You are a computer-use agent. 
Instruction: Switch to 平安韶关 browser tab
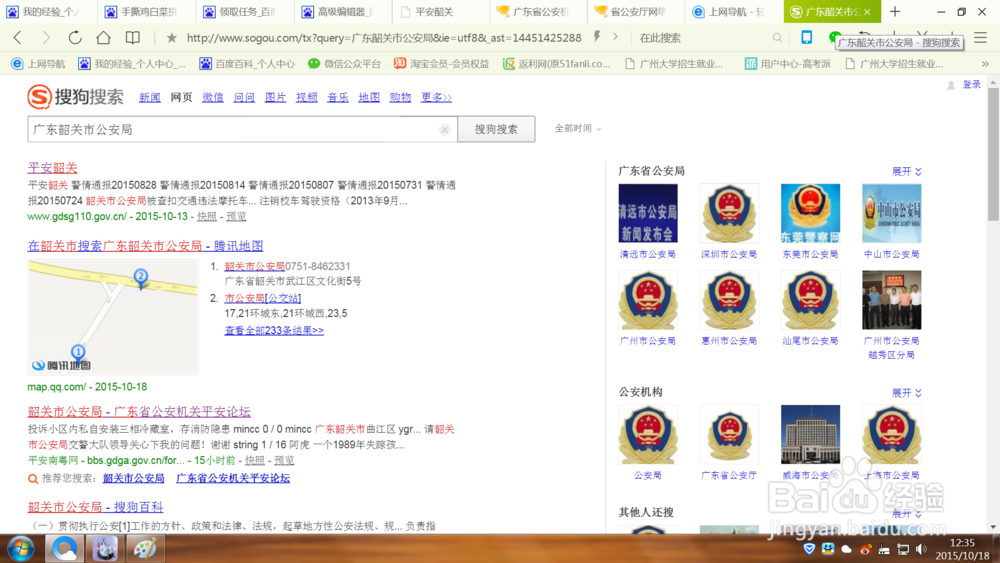point(441,11)
